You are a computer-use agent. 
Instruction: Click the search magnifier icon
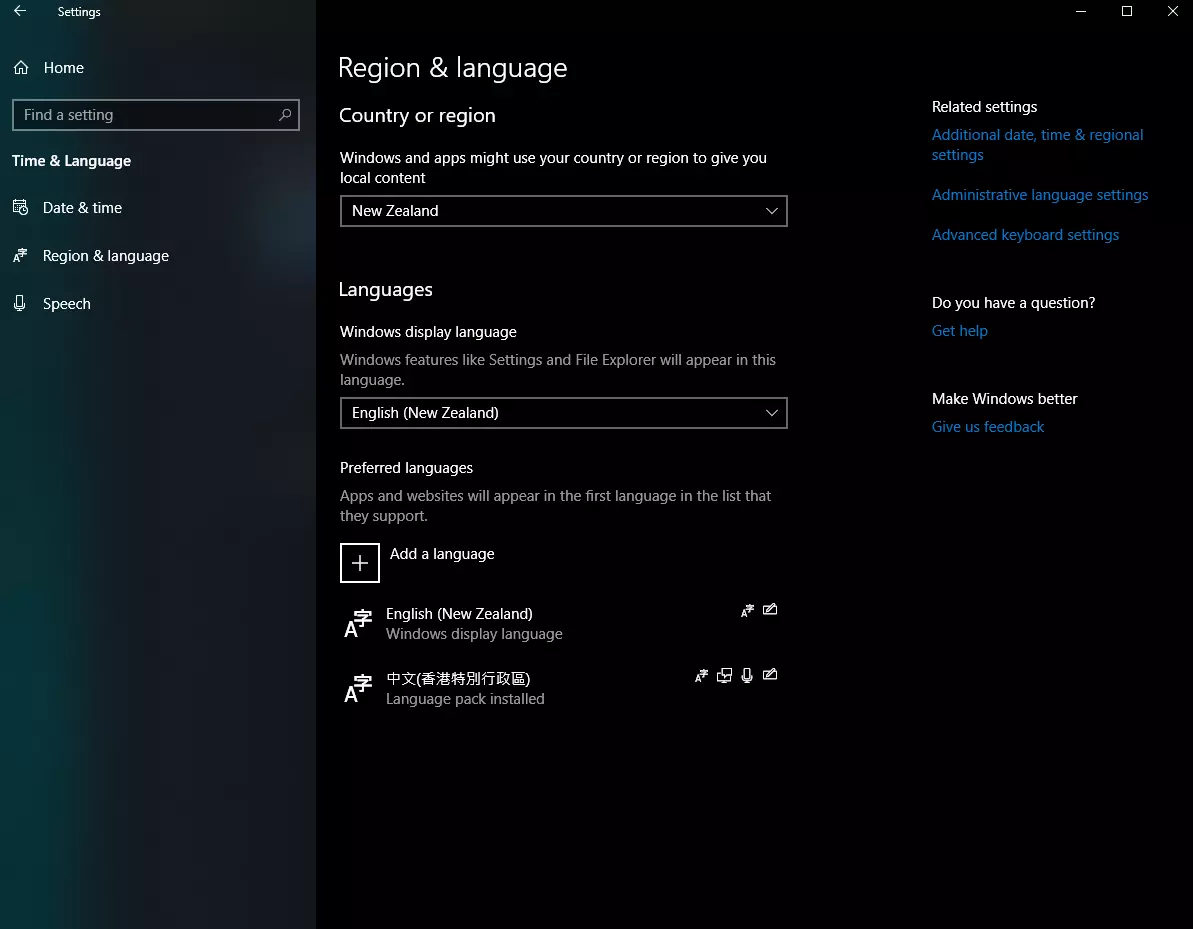pyautogui.click(x=285, y=115)
